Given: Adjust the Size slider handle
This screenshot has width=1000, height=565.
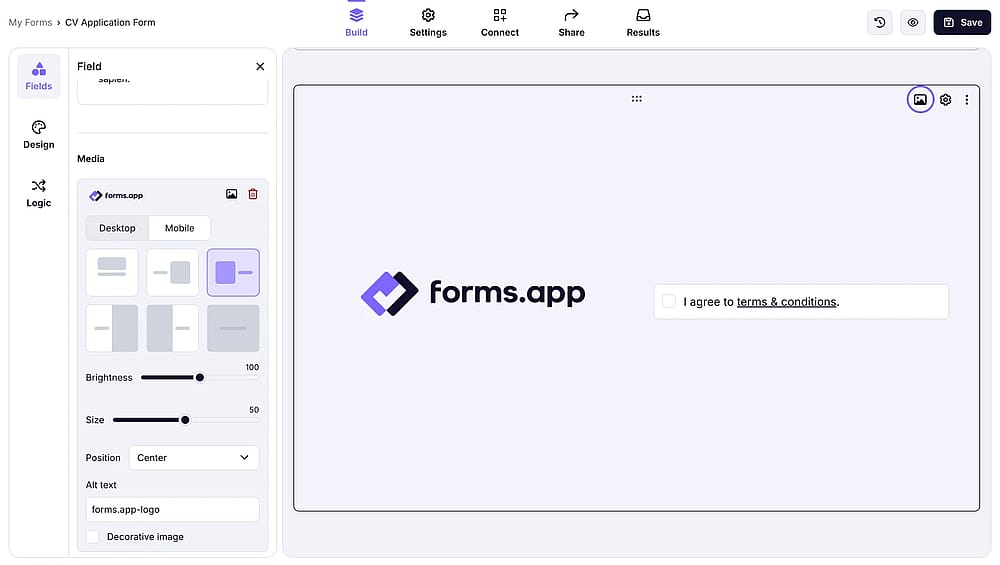Looking at the screenshot, I should pyautogui.click(x=185, y=420).
